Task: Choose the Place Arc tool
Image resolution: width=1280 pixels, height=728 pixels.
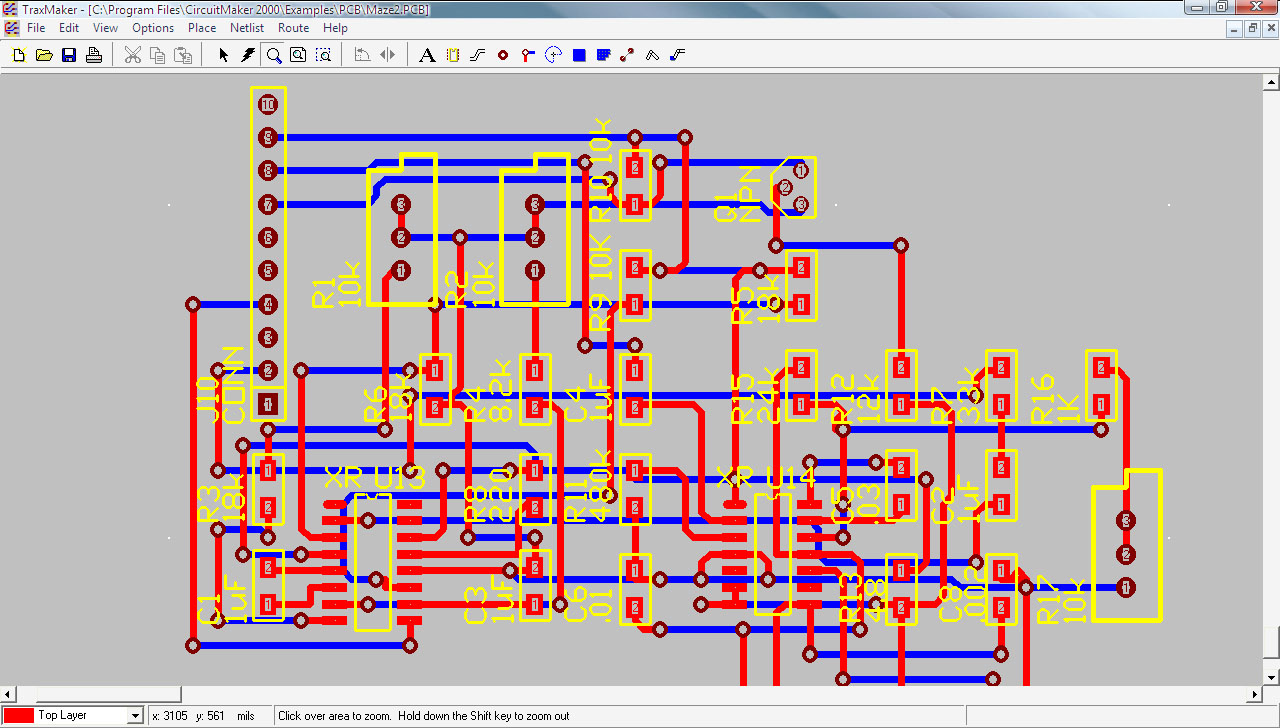Action: (x=551, y=55)
